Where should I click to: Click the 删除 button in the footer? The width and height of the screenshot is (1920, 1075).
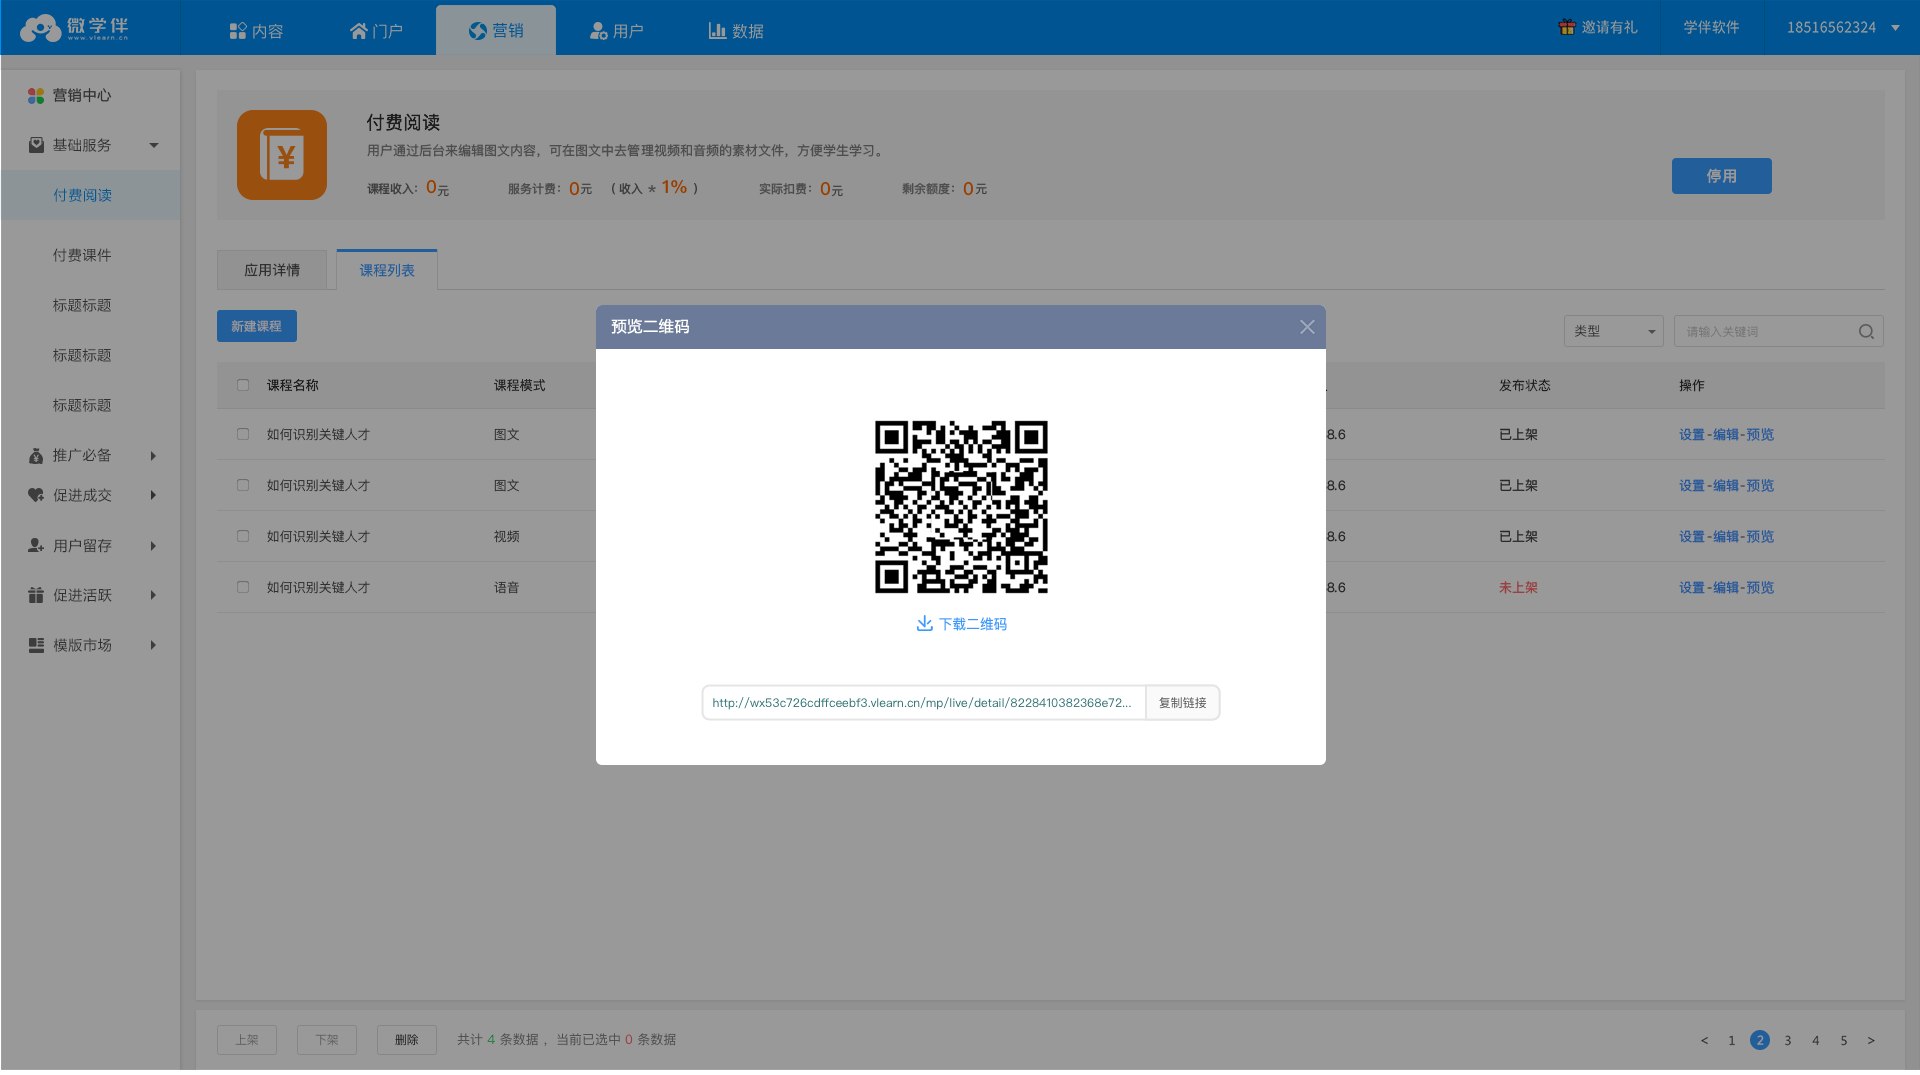coord(407,1040)
